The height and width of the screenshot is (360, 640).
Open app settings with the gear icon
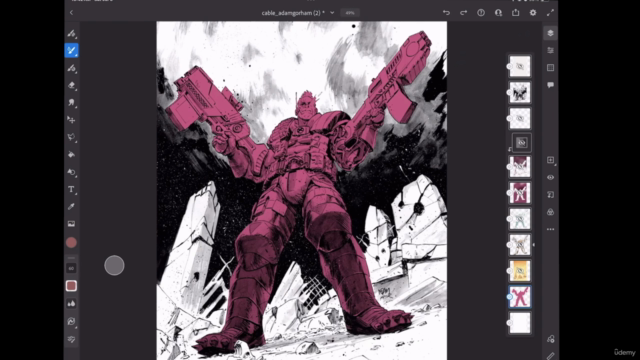[533, 13]
